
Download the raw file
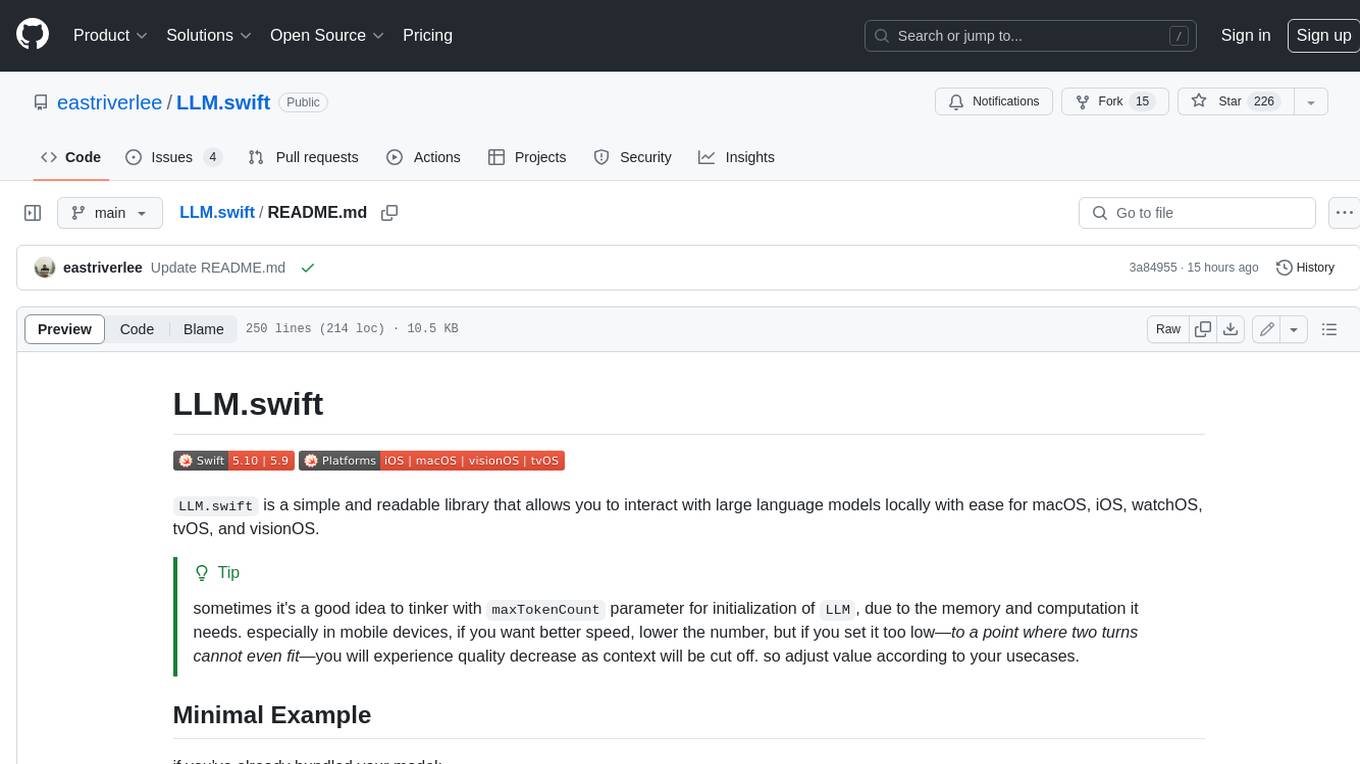click(x=1231, y=329)
